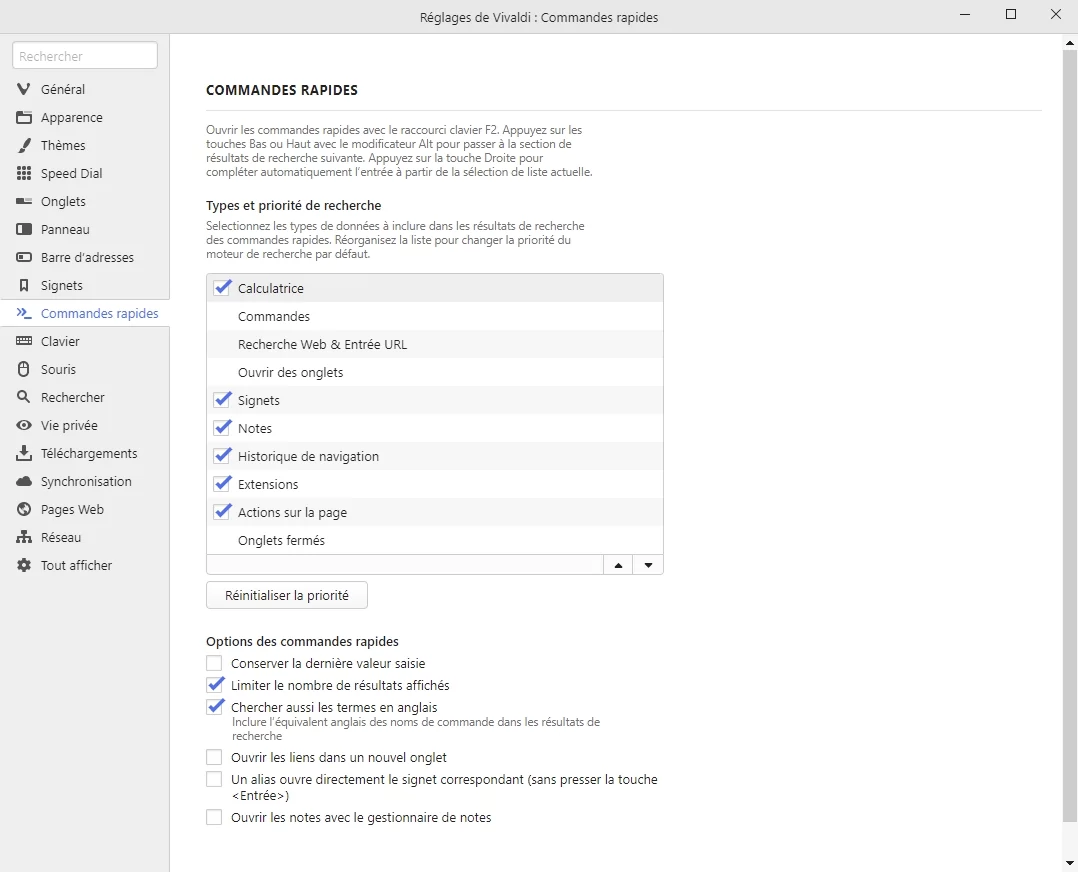
Task: Go to Apparence settings
Action: [85, 118]
